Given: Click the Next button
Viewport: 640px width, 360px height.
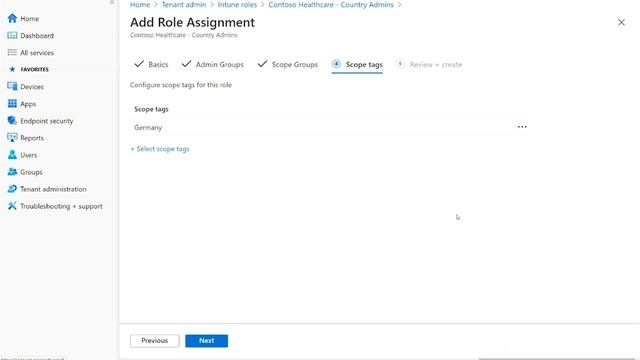Looking at the screenshot, I should pos(207,341).
